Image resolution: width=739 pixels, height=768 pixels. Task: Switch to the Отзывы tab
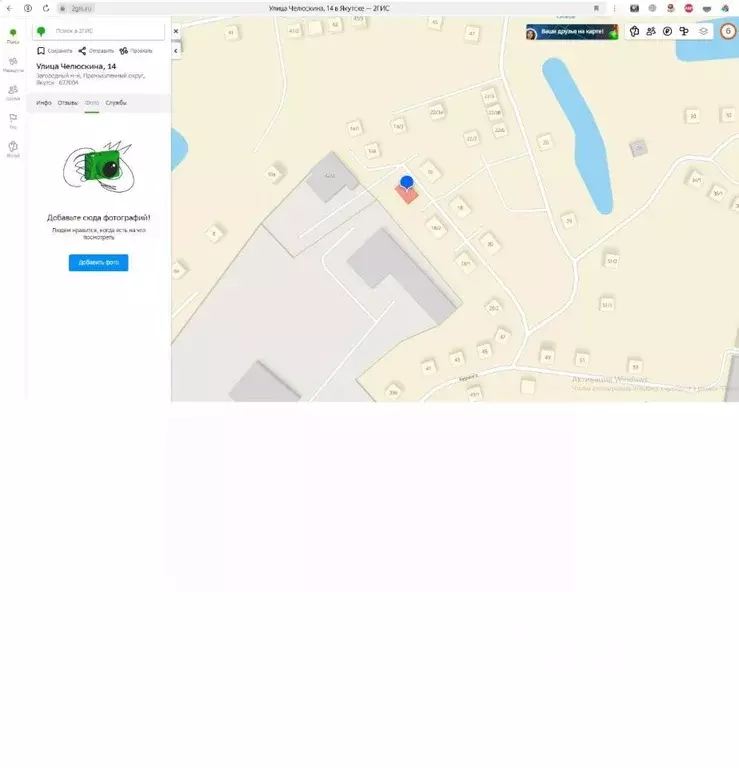click(68, 103)
